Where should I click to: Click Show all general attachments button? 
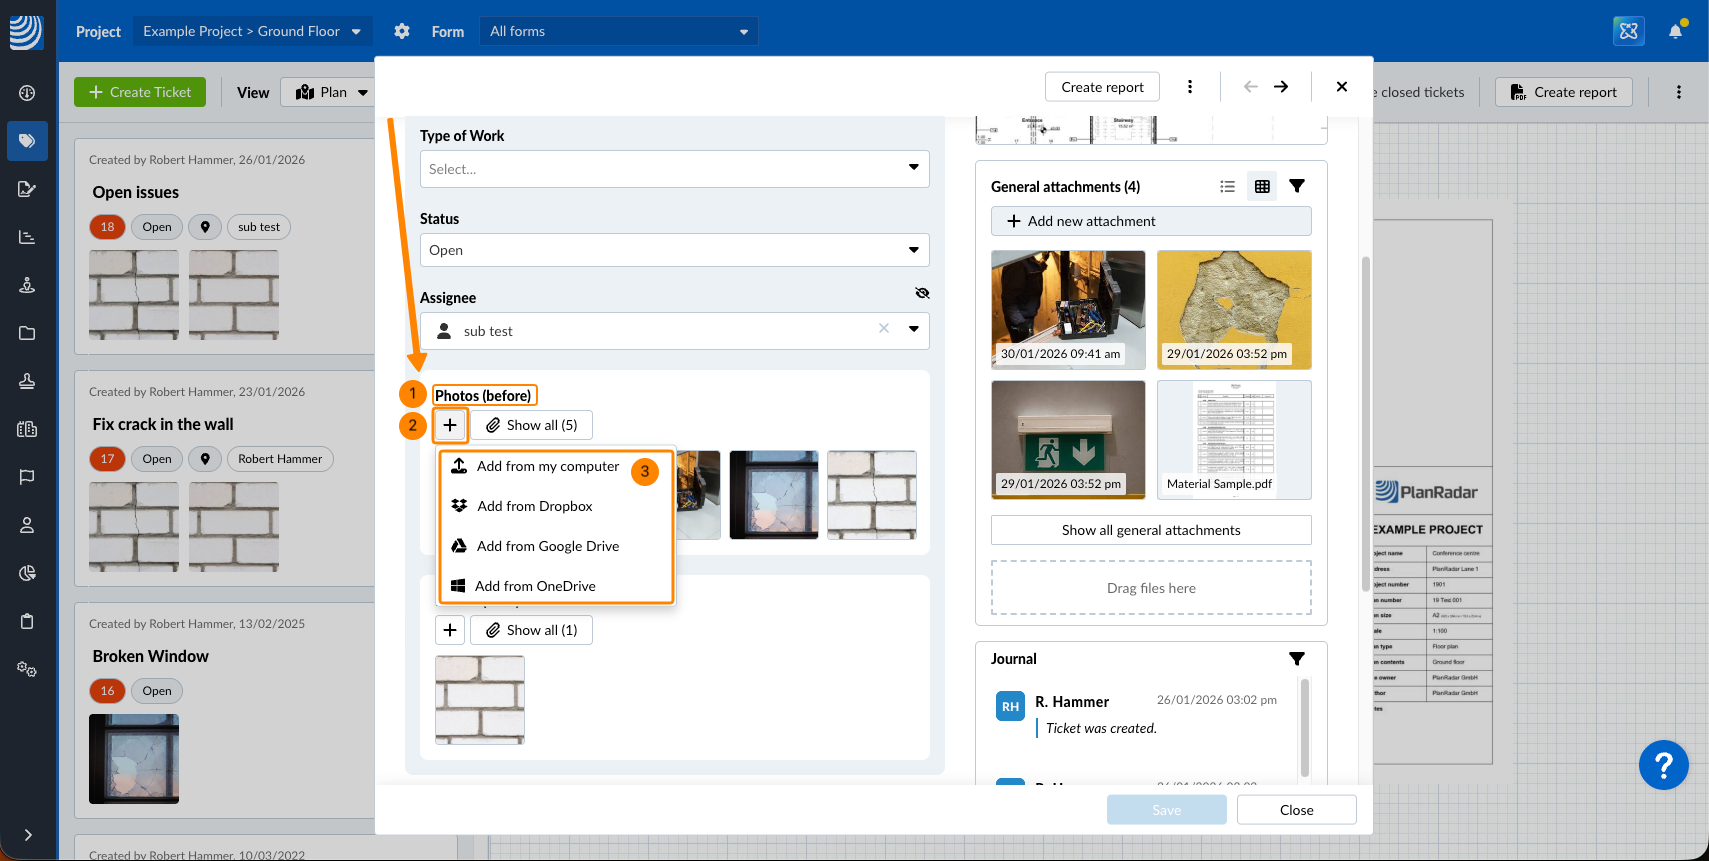(x=1151, y=530)
